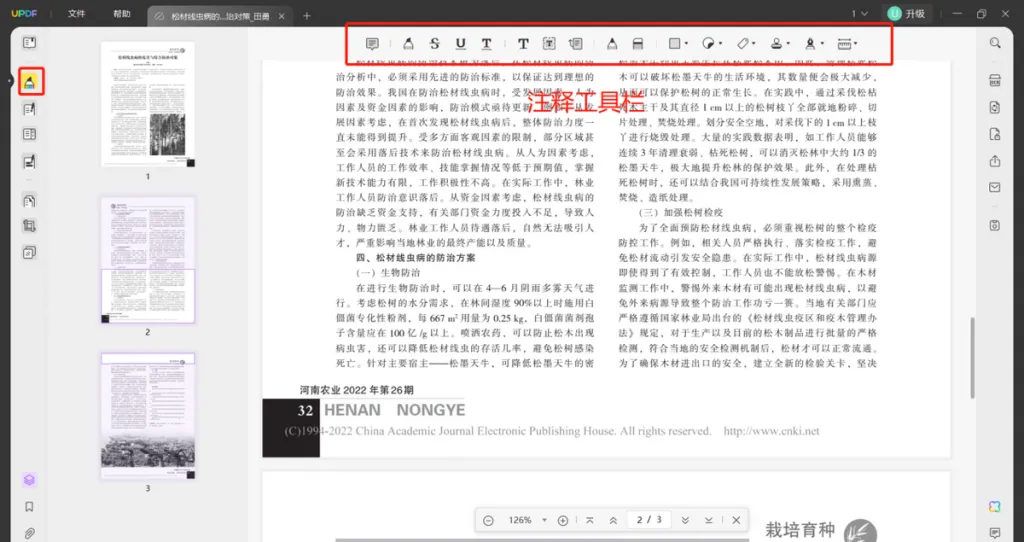This screenshot has height=542, width=1024.
Task: Click the 升级 upgrade button
Action: tap(908, 14)
